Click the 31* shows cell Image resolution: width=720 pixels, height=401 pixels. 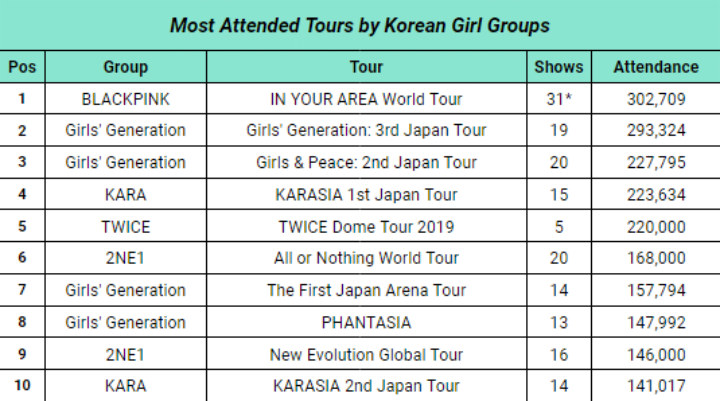[559, 99]
